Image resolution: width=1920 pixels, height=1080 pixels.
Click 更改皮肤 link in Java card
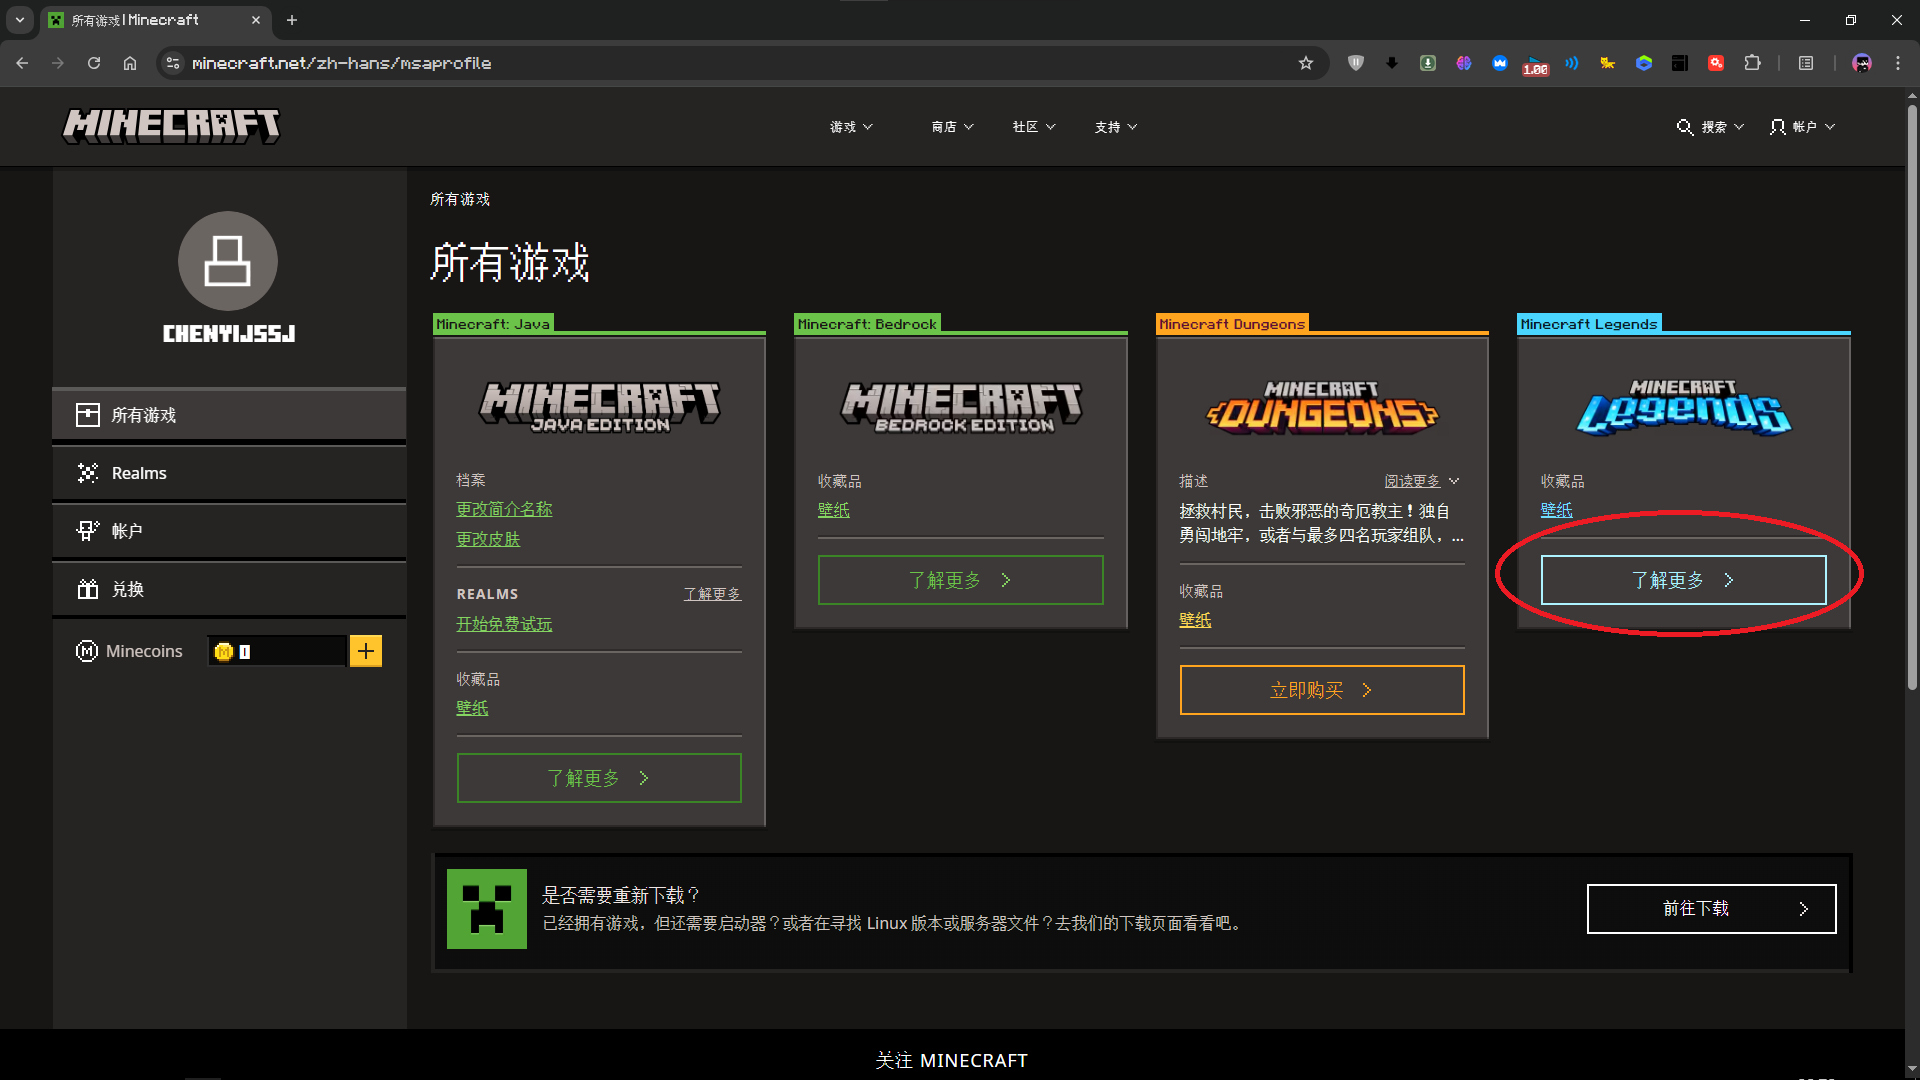(x=488, y=539)
